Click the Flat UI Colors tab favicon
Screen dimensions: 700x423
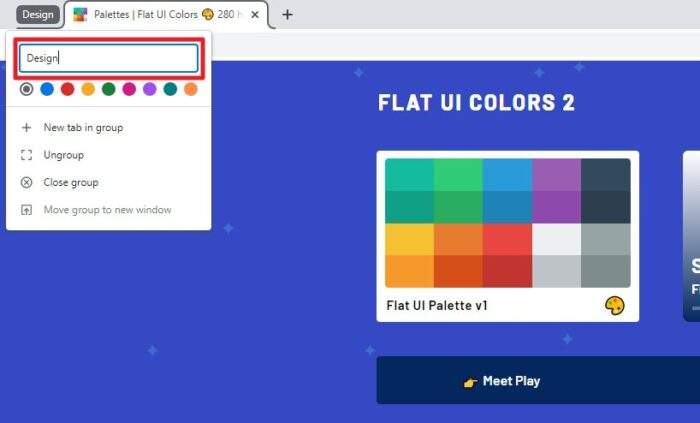click(x=80, y=15)
